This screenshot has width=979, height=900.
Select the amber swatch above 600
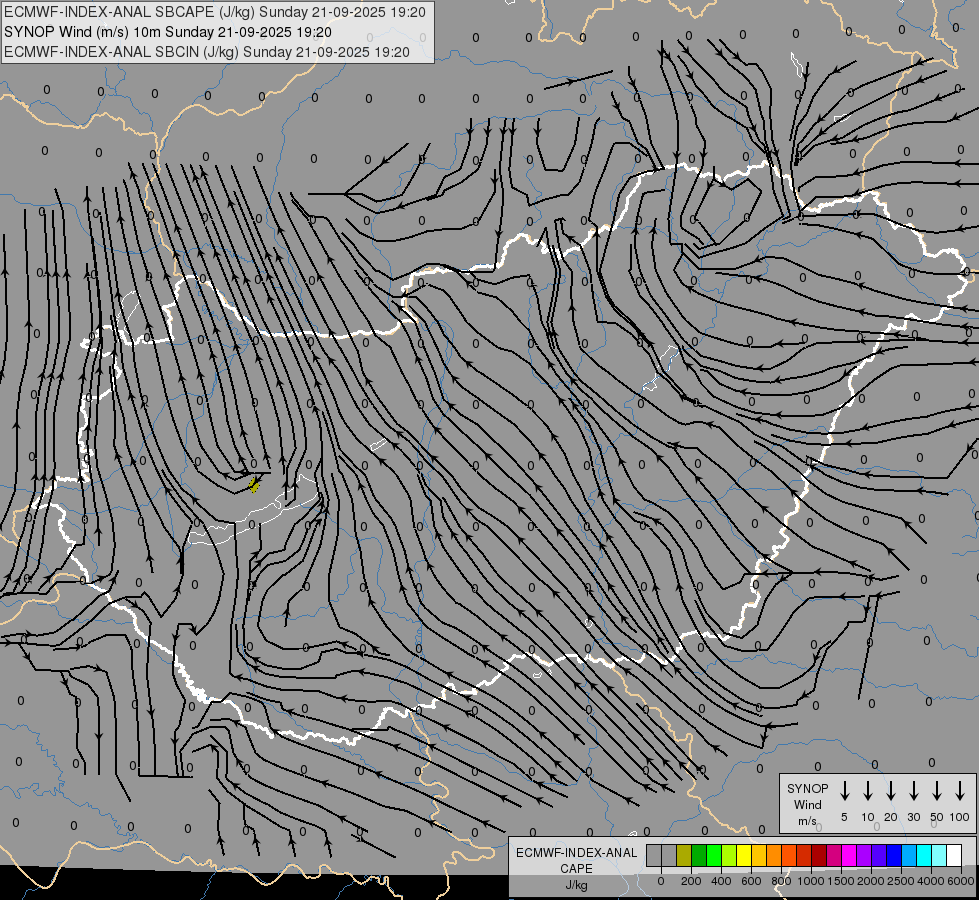coord(759,855)
